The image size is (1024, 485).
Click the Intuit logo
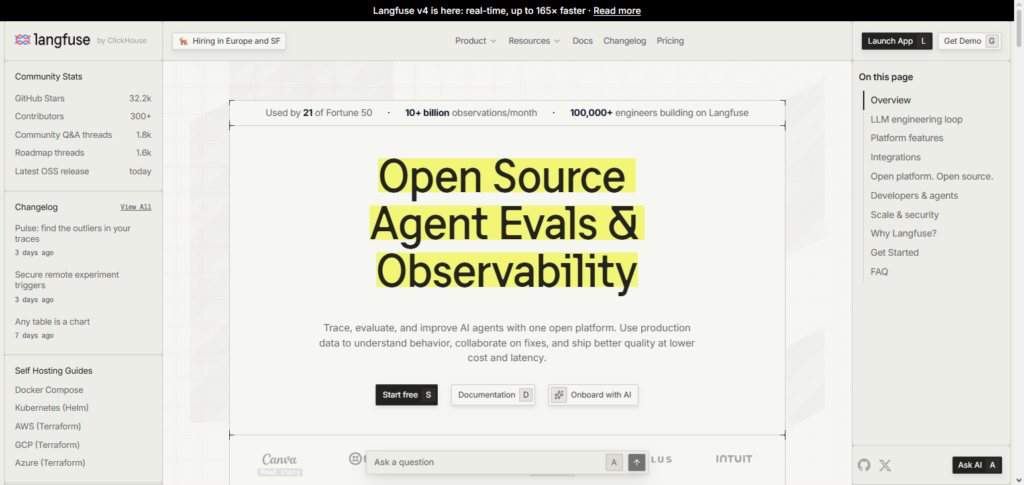pyautogui.click(x=734, y=459)
